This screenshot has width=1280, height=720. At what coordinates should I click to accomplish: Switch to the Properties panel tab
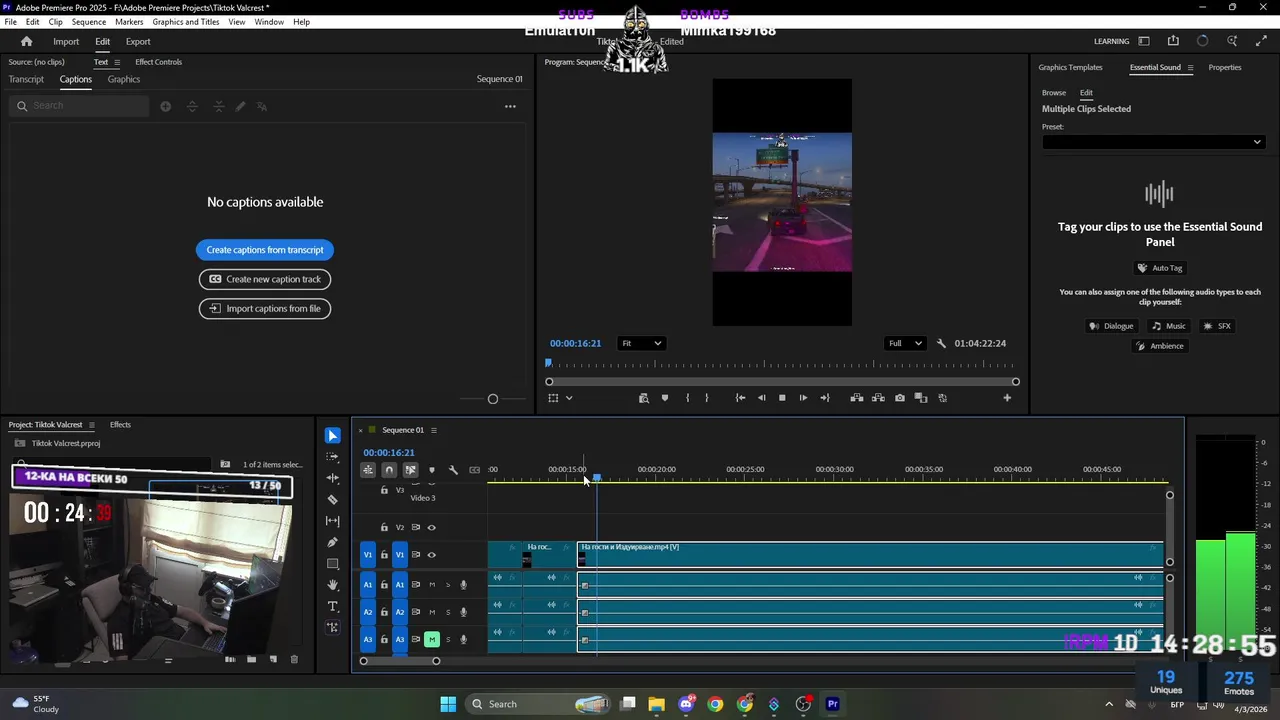coord(1225,68)
